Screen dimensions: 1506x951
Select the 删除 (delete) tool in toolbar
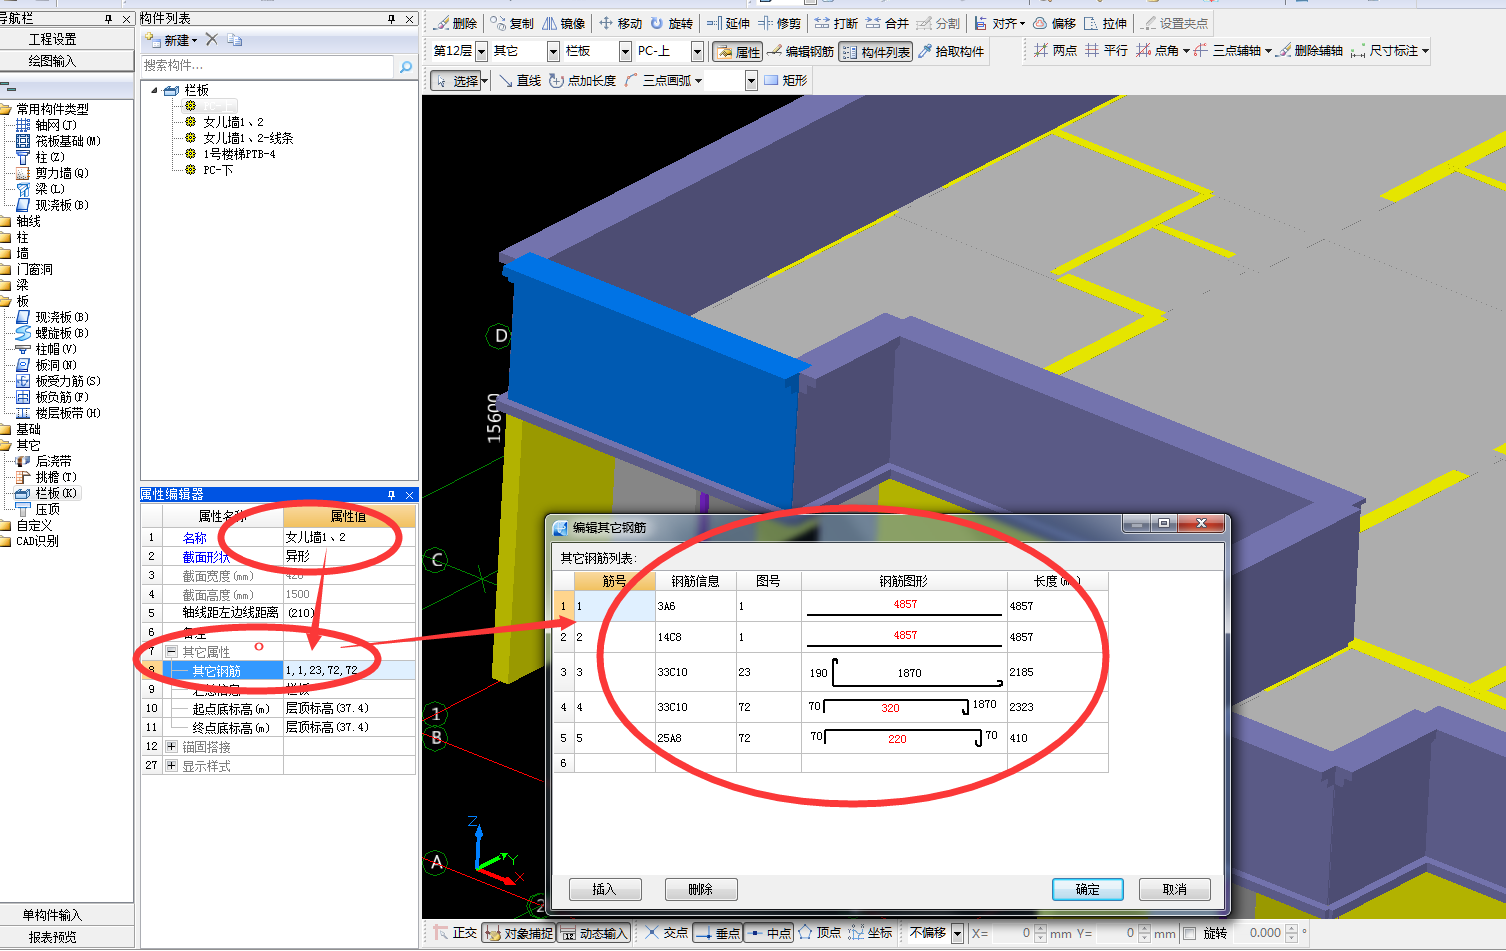pyautogui.click(x=456, y=23)
